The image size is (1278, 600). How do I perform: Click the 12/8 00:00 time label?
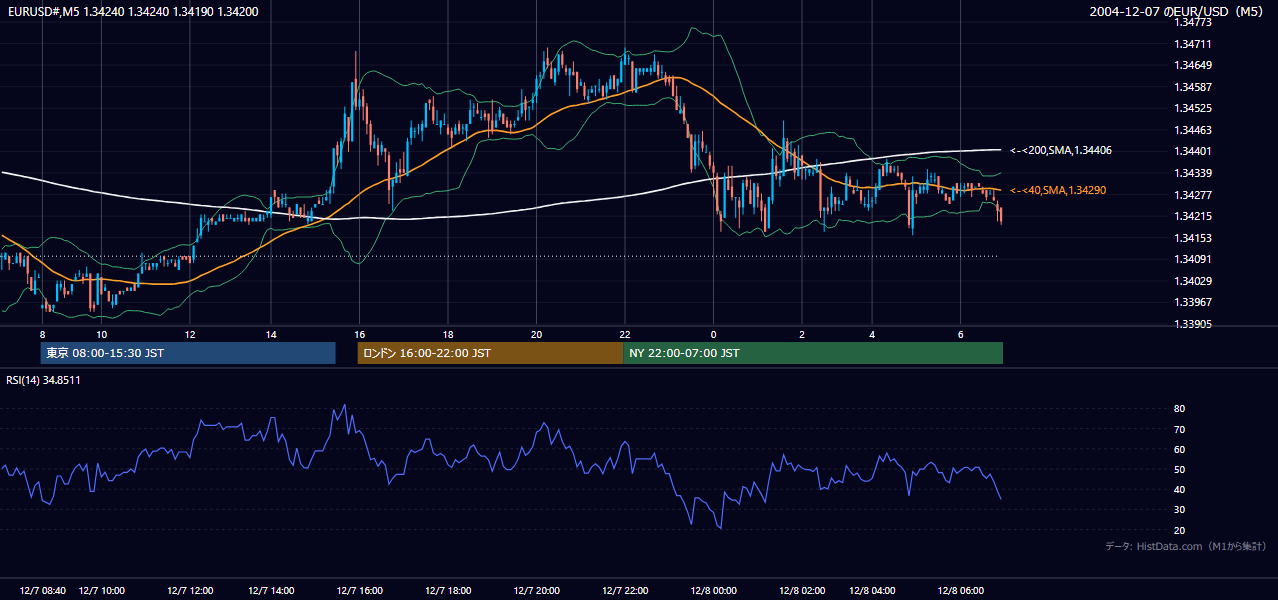714,591
